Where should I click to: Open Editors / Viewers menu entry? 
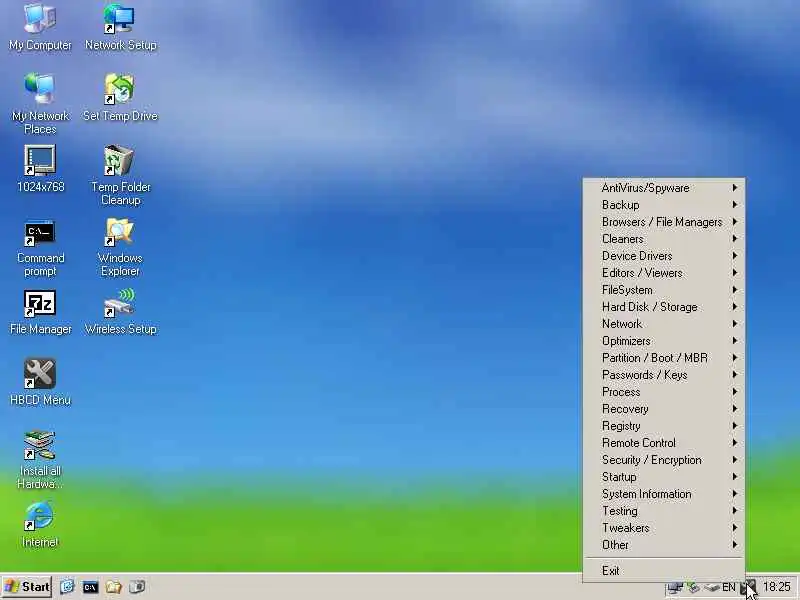[x=664, y=272]
